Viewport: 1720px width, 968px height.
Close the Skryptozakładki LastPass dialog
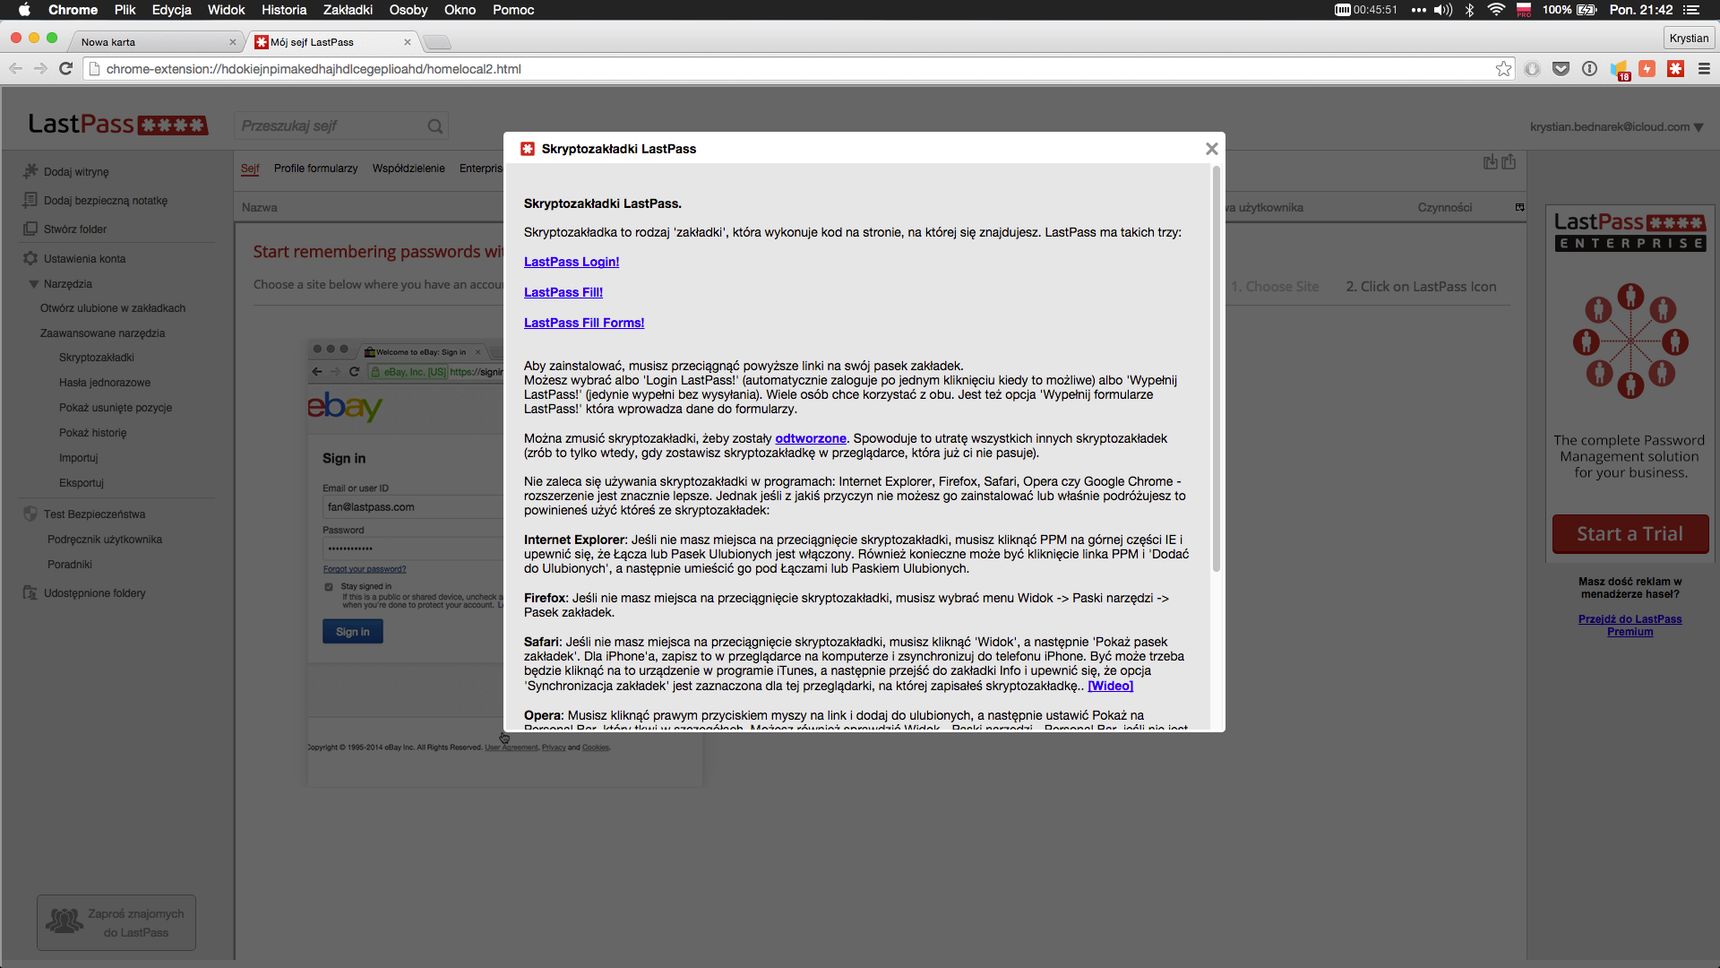pyautogui.click(x=1211, y=149)
